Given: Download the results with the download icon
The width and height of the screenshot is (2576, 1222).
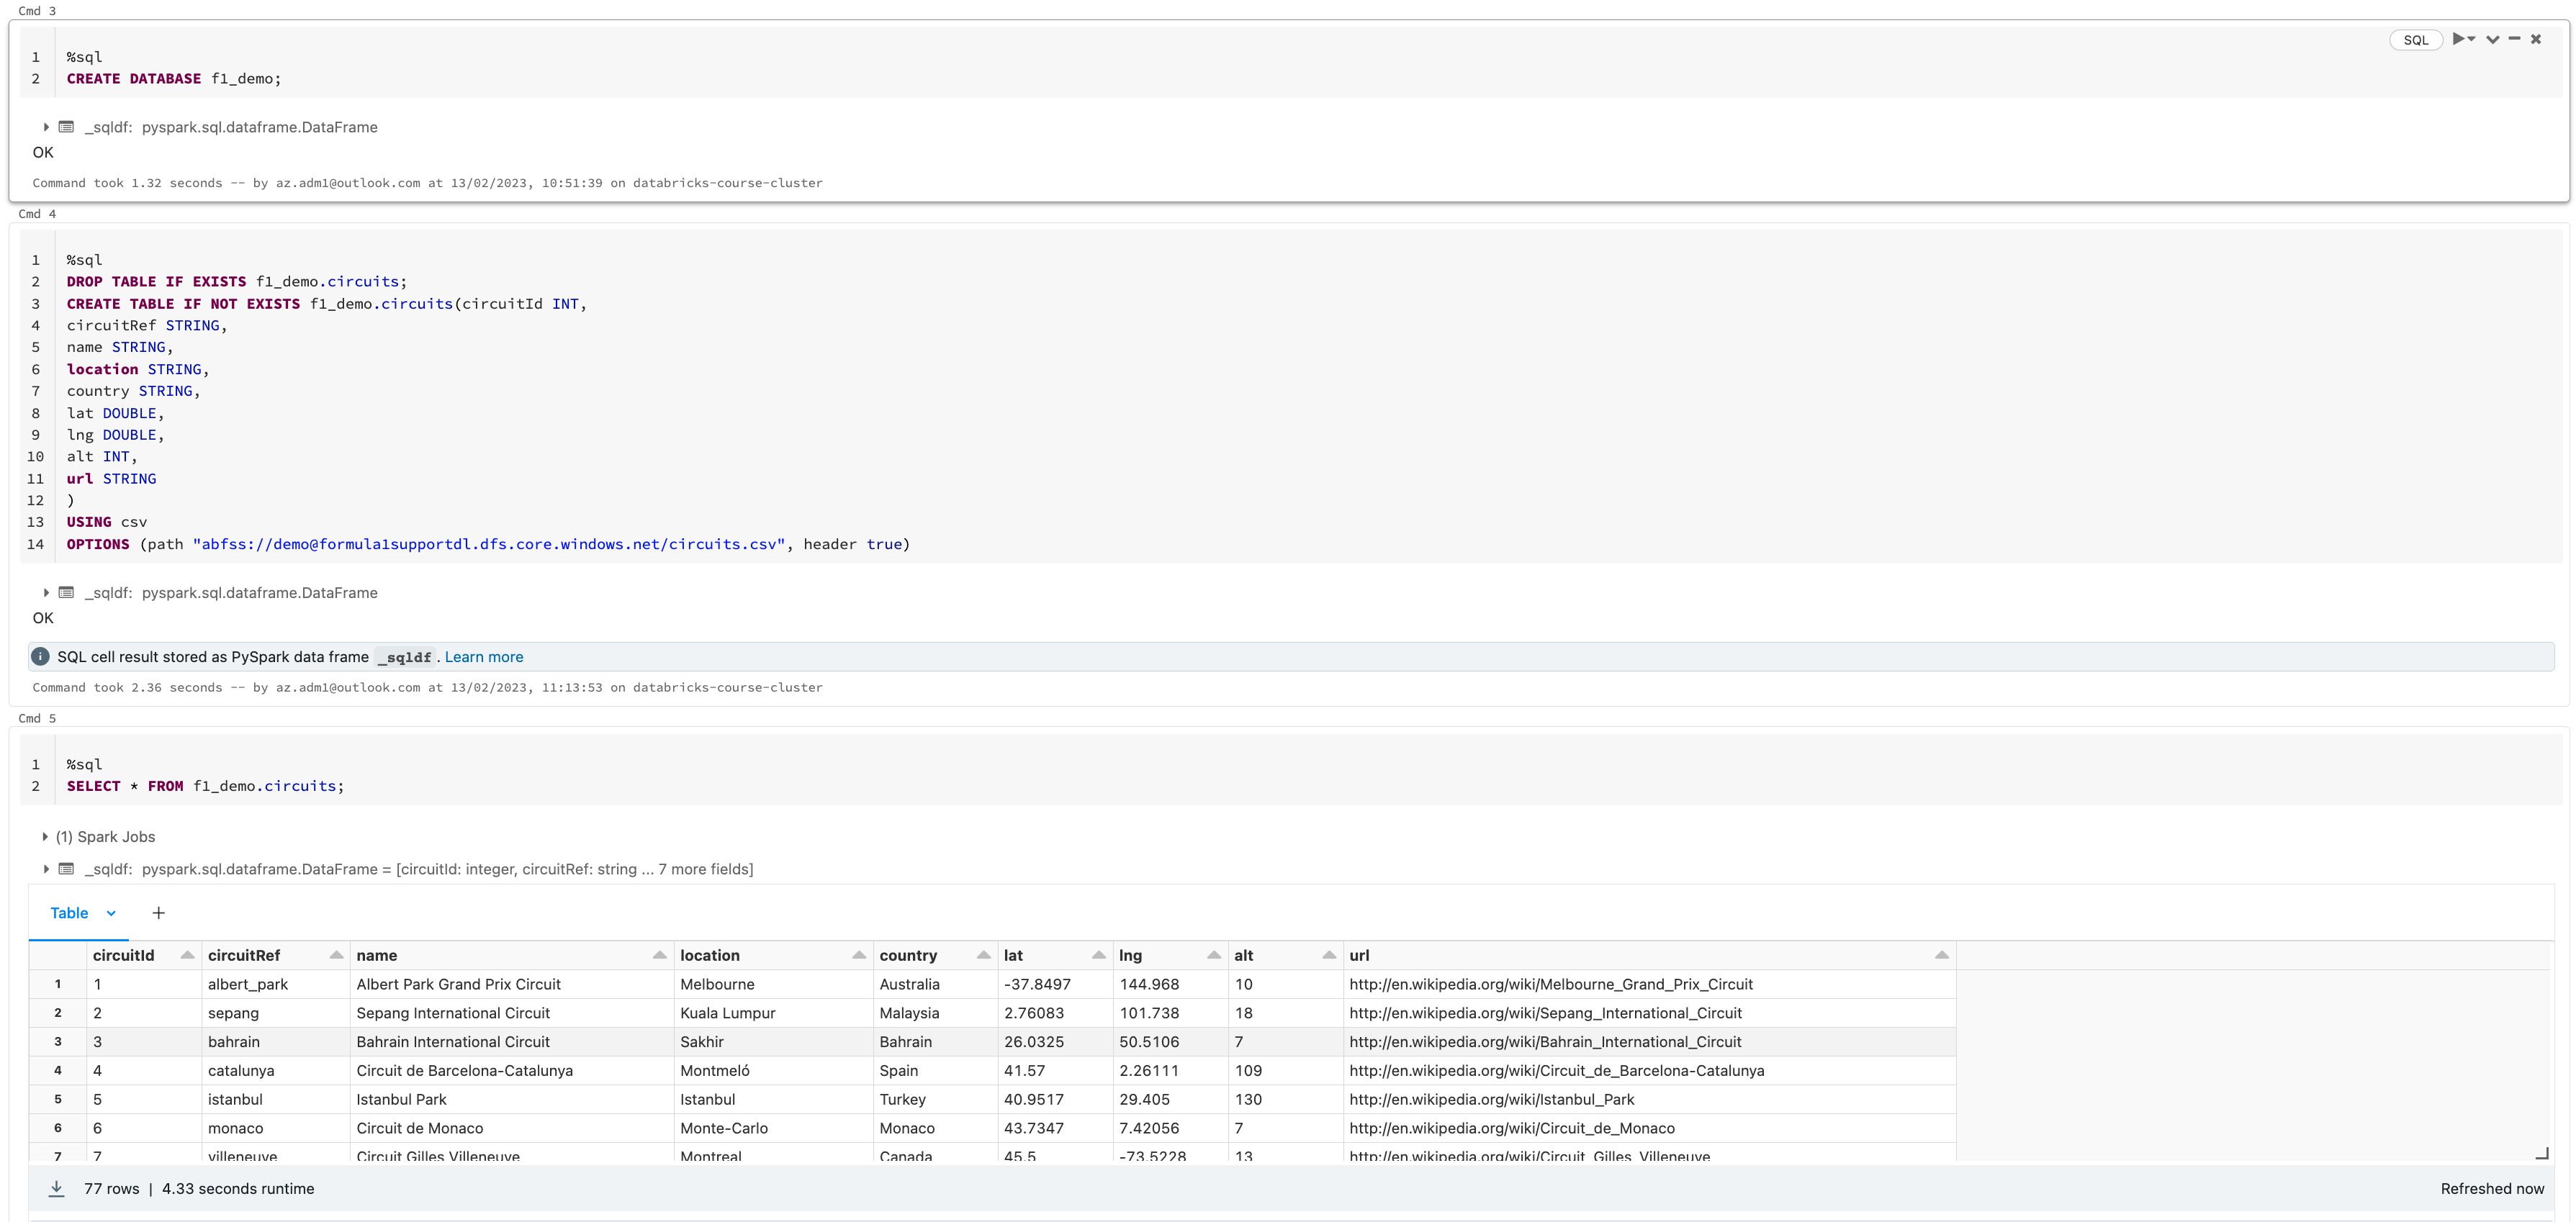Looking at the screenshot, I should pos(56,1188).
